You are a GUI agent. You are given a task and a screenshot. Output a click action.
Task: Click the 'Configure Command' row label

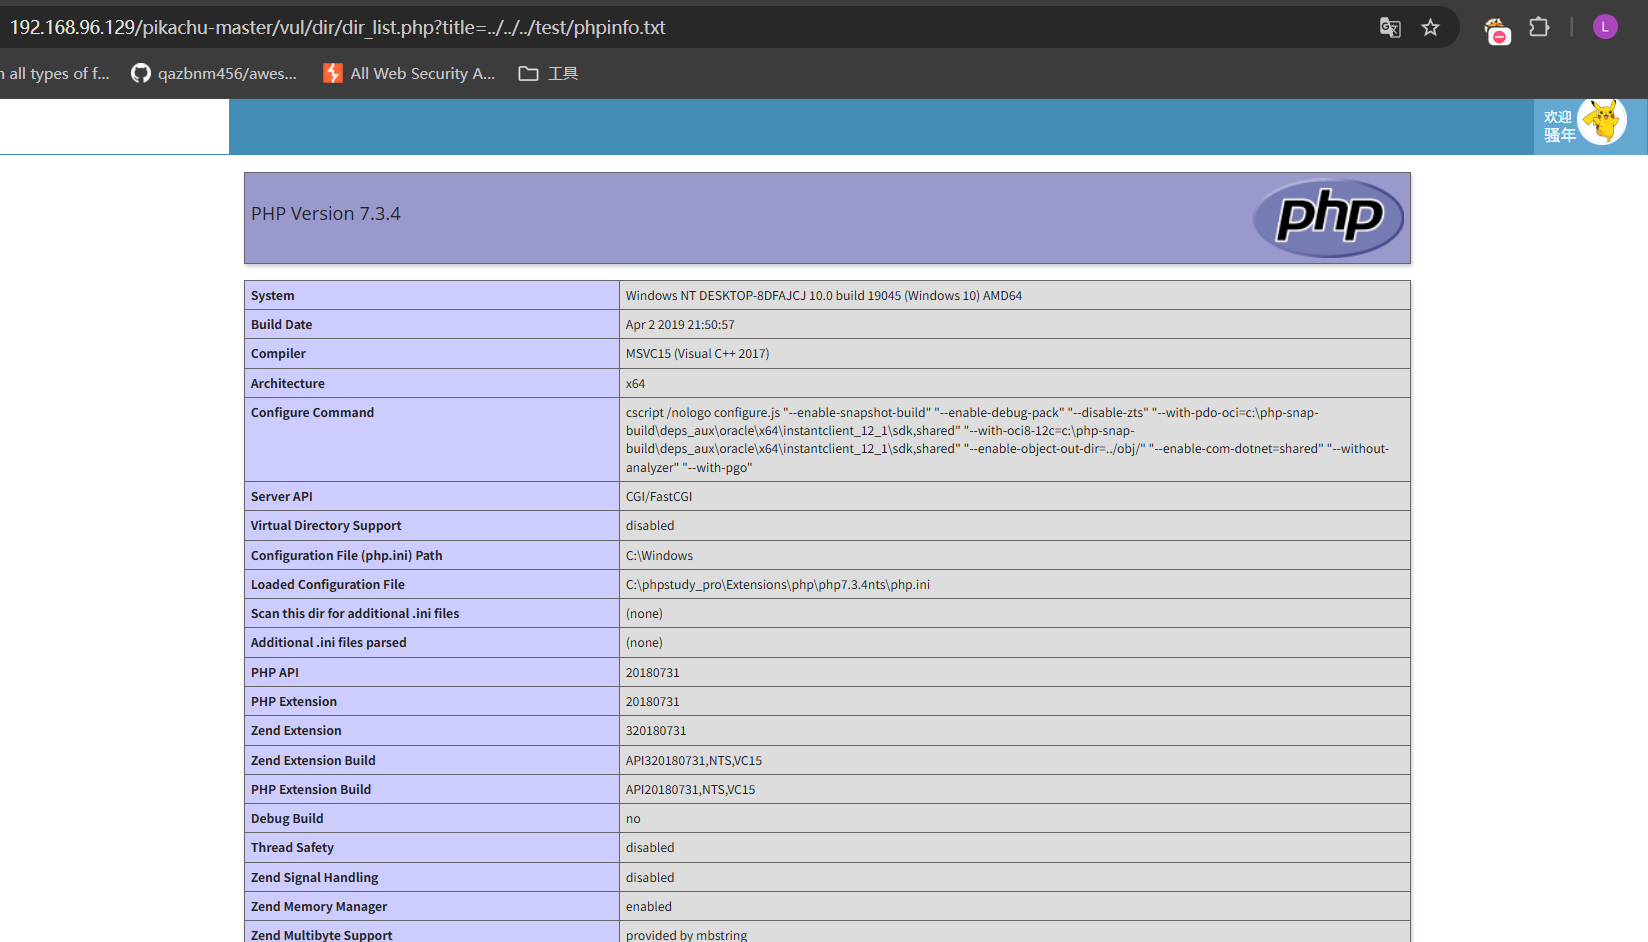point(313,413)
